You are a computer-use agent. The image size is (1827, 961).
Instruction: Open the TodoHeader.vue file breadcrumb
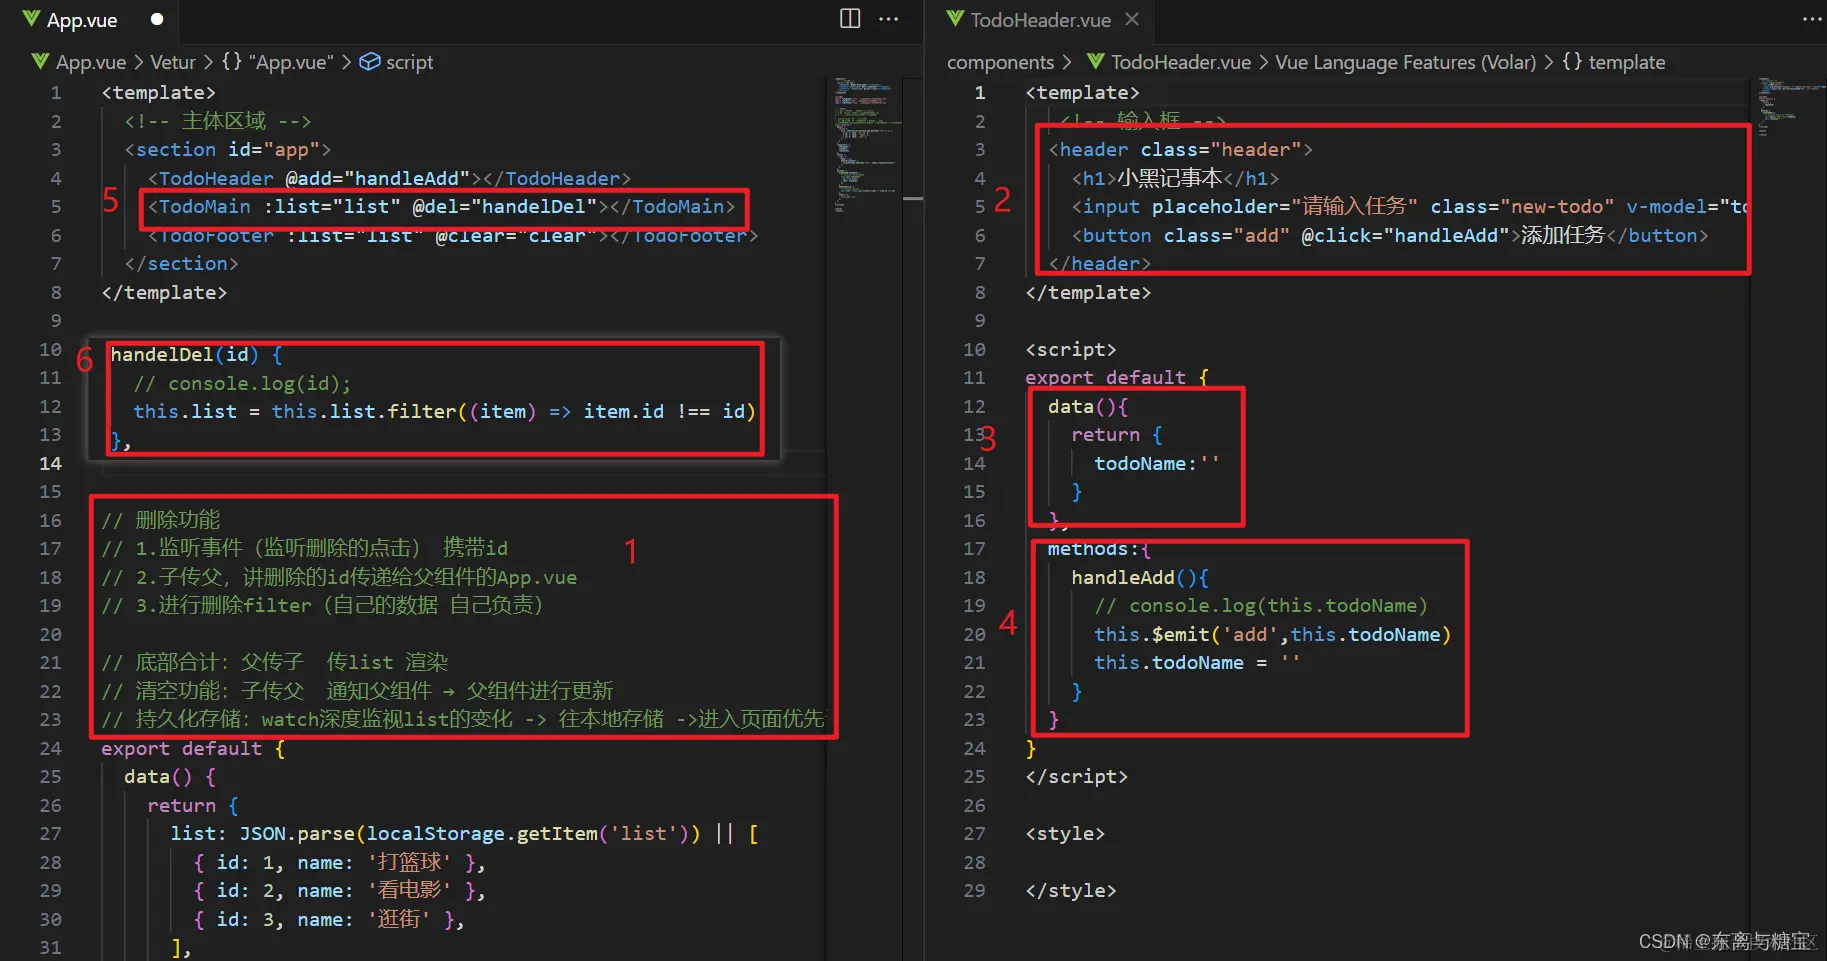(1168, 62)
